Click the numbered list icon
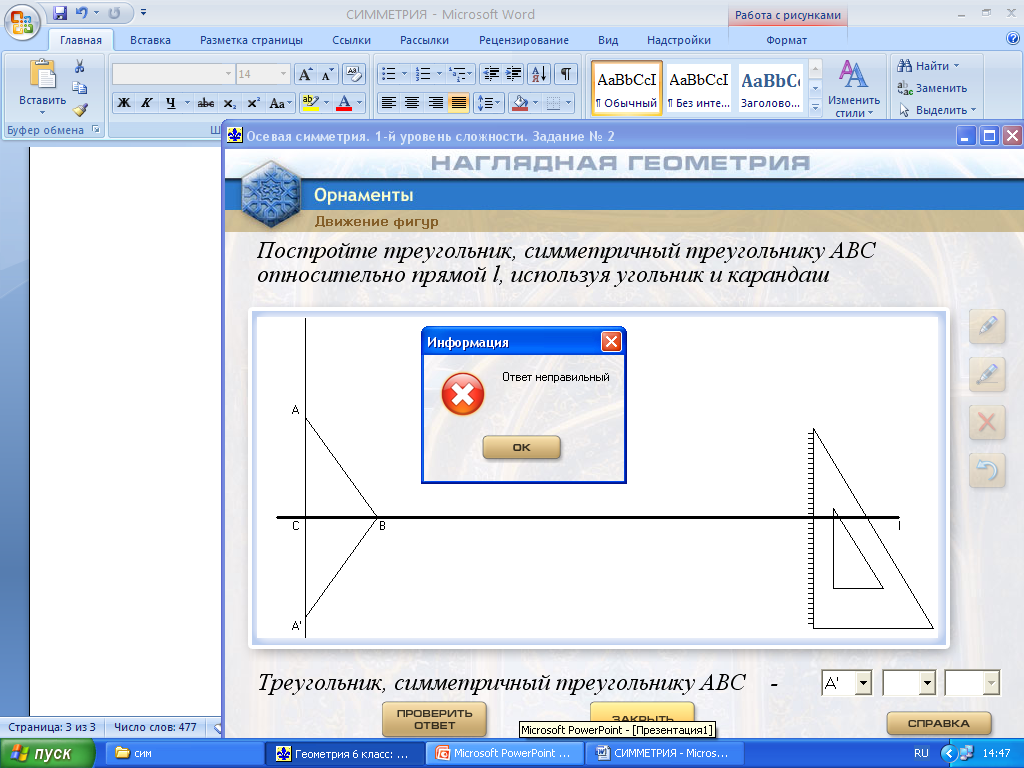Screen dimensions: 1024x768 423,74
